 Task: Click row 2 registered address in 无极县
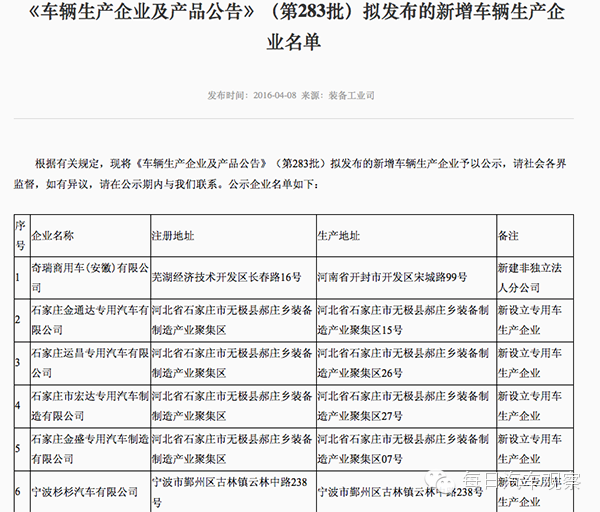click(x=232, y=320)
